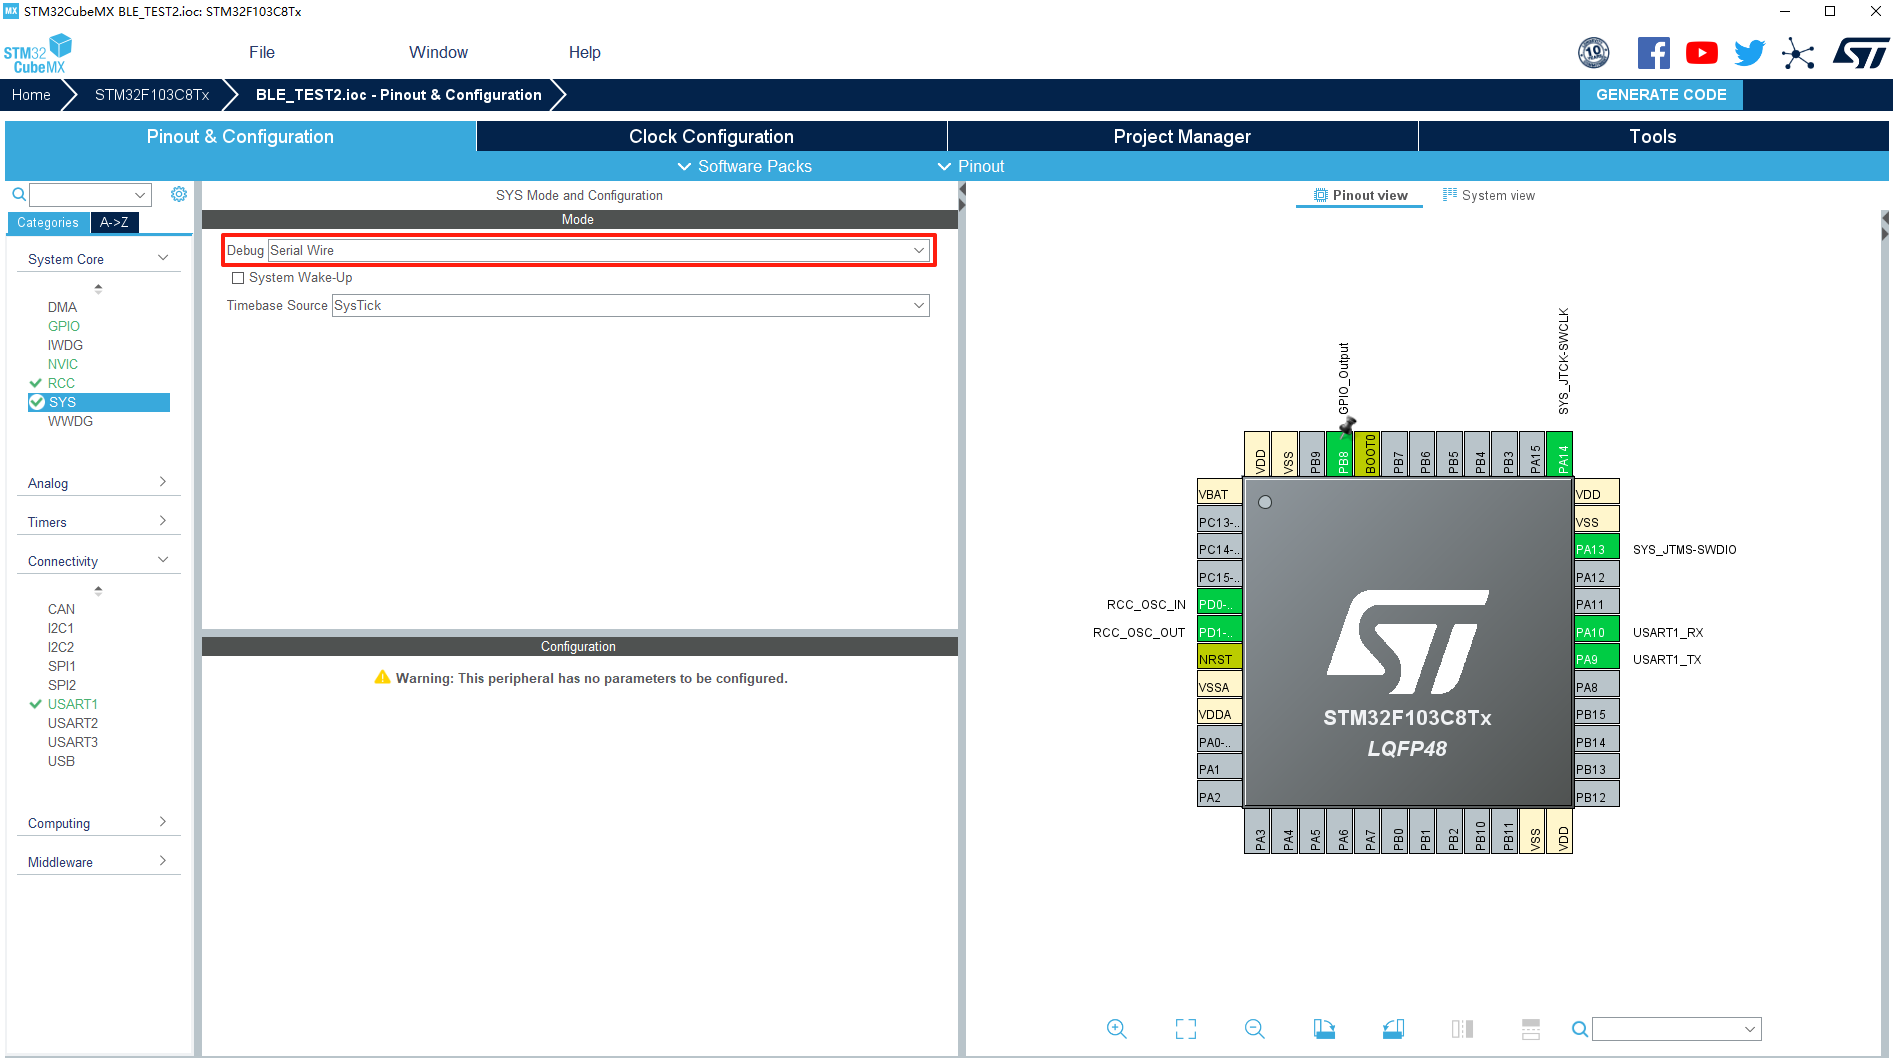
Task: Enable the System Wake-Up checkbox
Action: pos(238,278)
